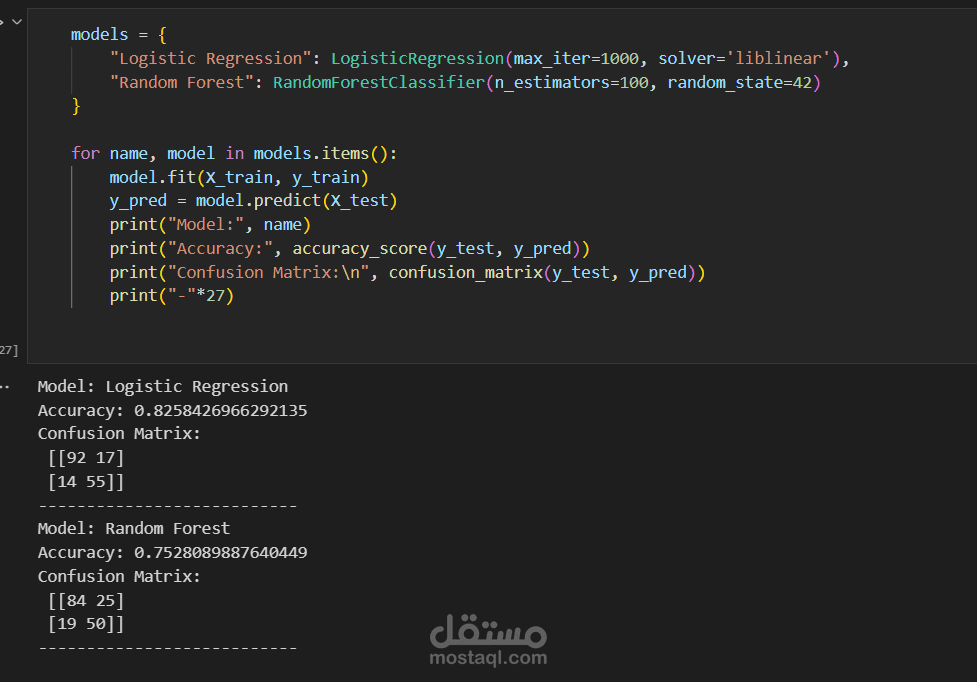Click accuracy_score call in the code

[x=360, y=249]
